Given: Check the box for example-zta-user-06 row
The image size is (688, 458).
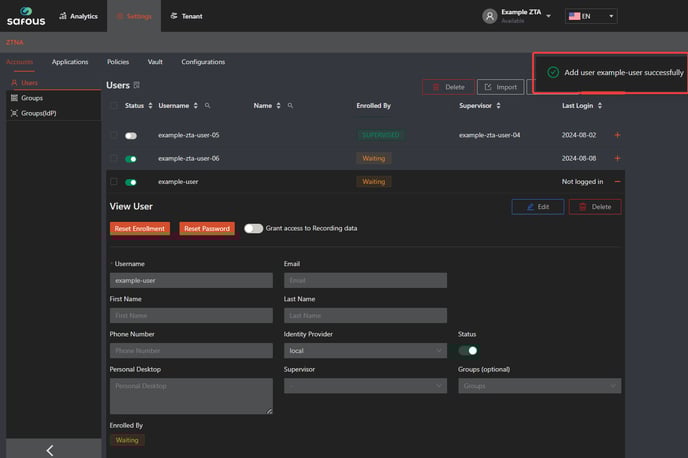Looking at the screenshot, I should click(x=114, y=158).
